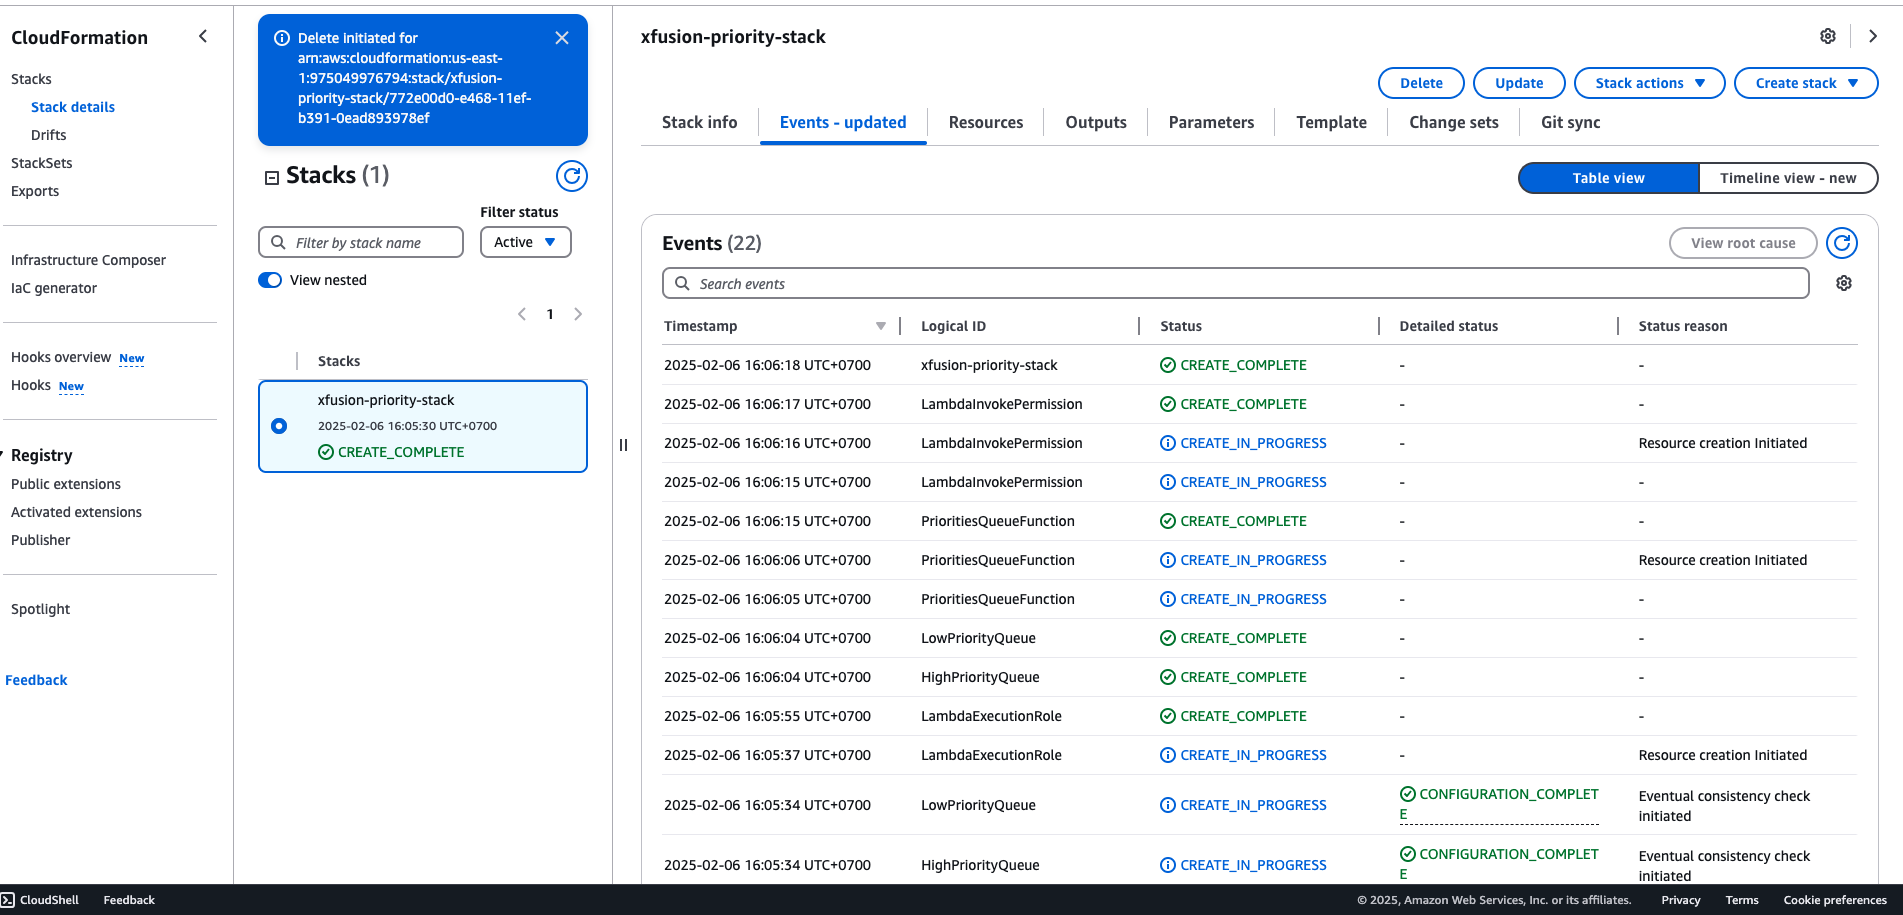1903x915 pixels.
Task: Click Feedback in bottom bar
Action: 129,900
